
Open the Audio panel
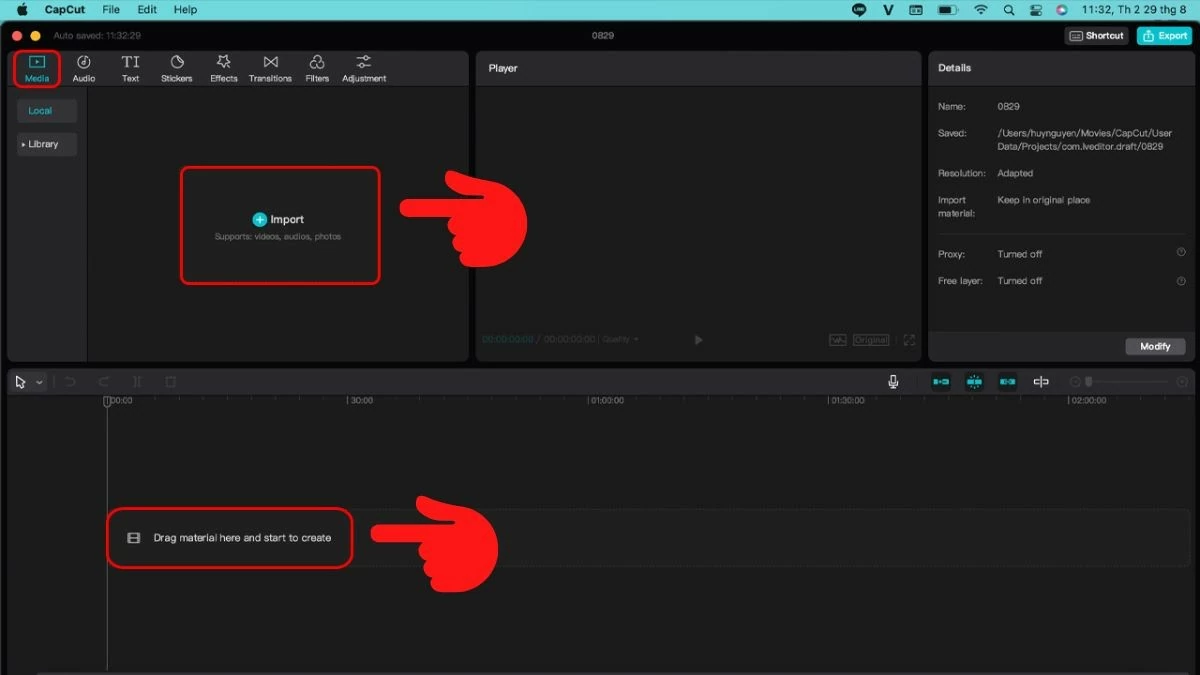(x=84, y=68)
